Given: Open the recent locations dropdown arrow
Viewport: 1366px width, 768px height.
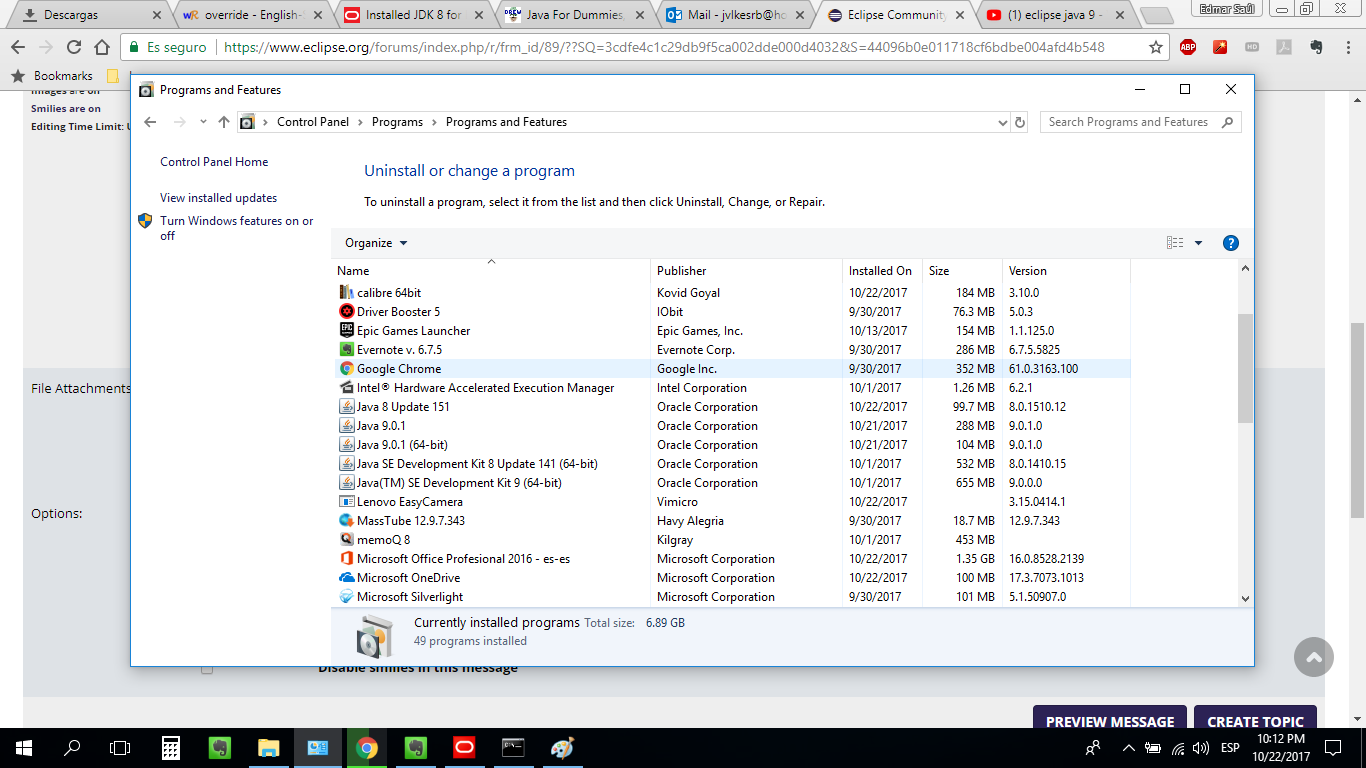Looking at the screenshot, I should (x=203, y=122).
